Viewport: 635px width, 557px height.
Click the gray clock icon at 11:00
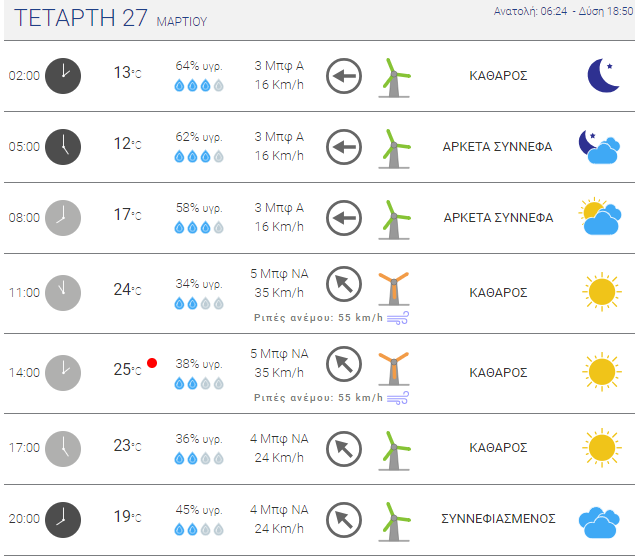(x=63, y=292)
